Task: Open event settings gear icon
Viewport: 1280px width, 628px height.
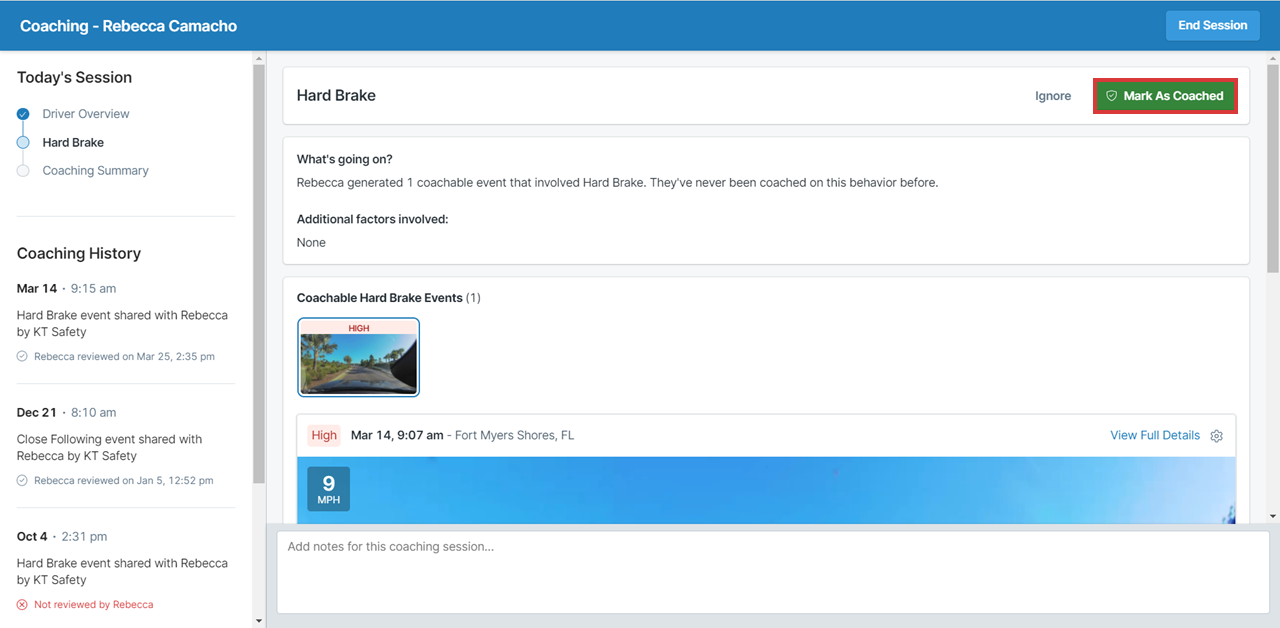Action: pos(1217,436)
